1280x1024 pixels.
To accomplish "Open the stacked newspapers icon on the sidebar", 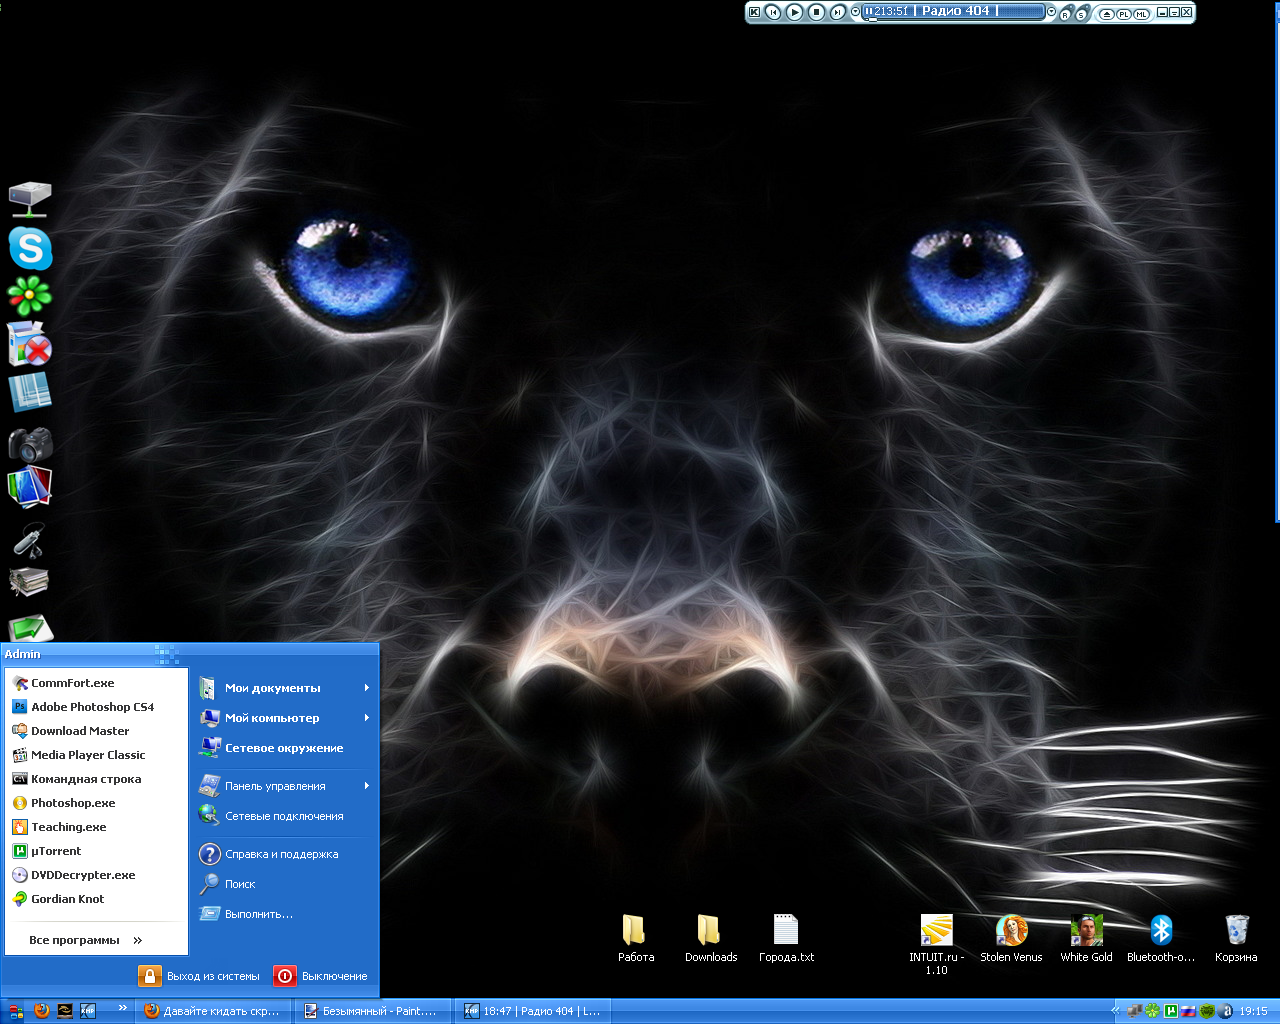I will click(x=30, y=581).
